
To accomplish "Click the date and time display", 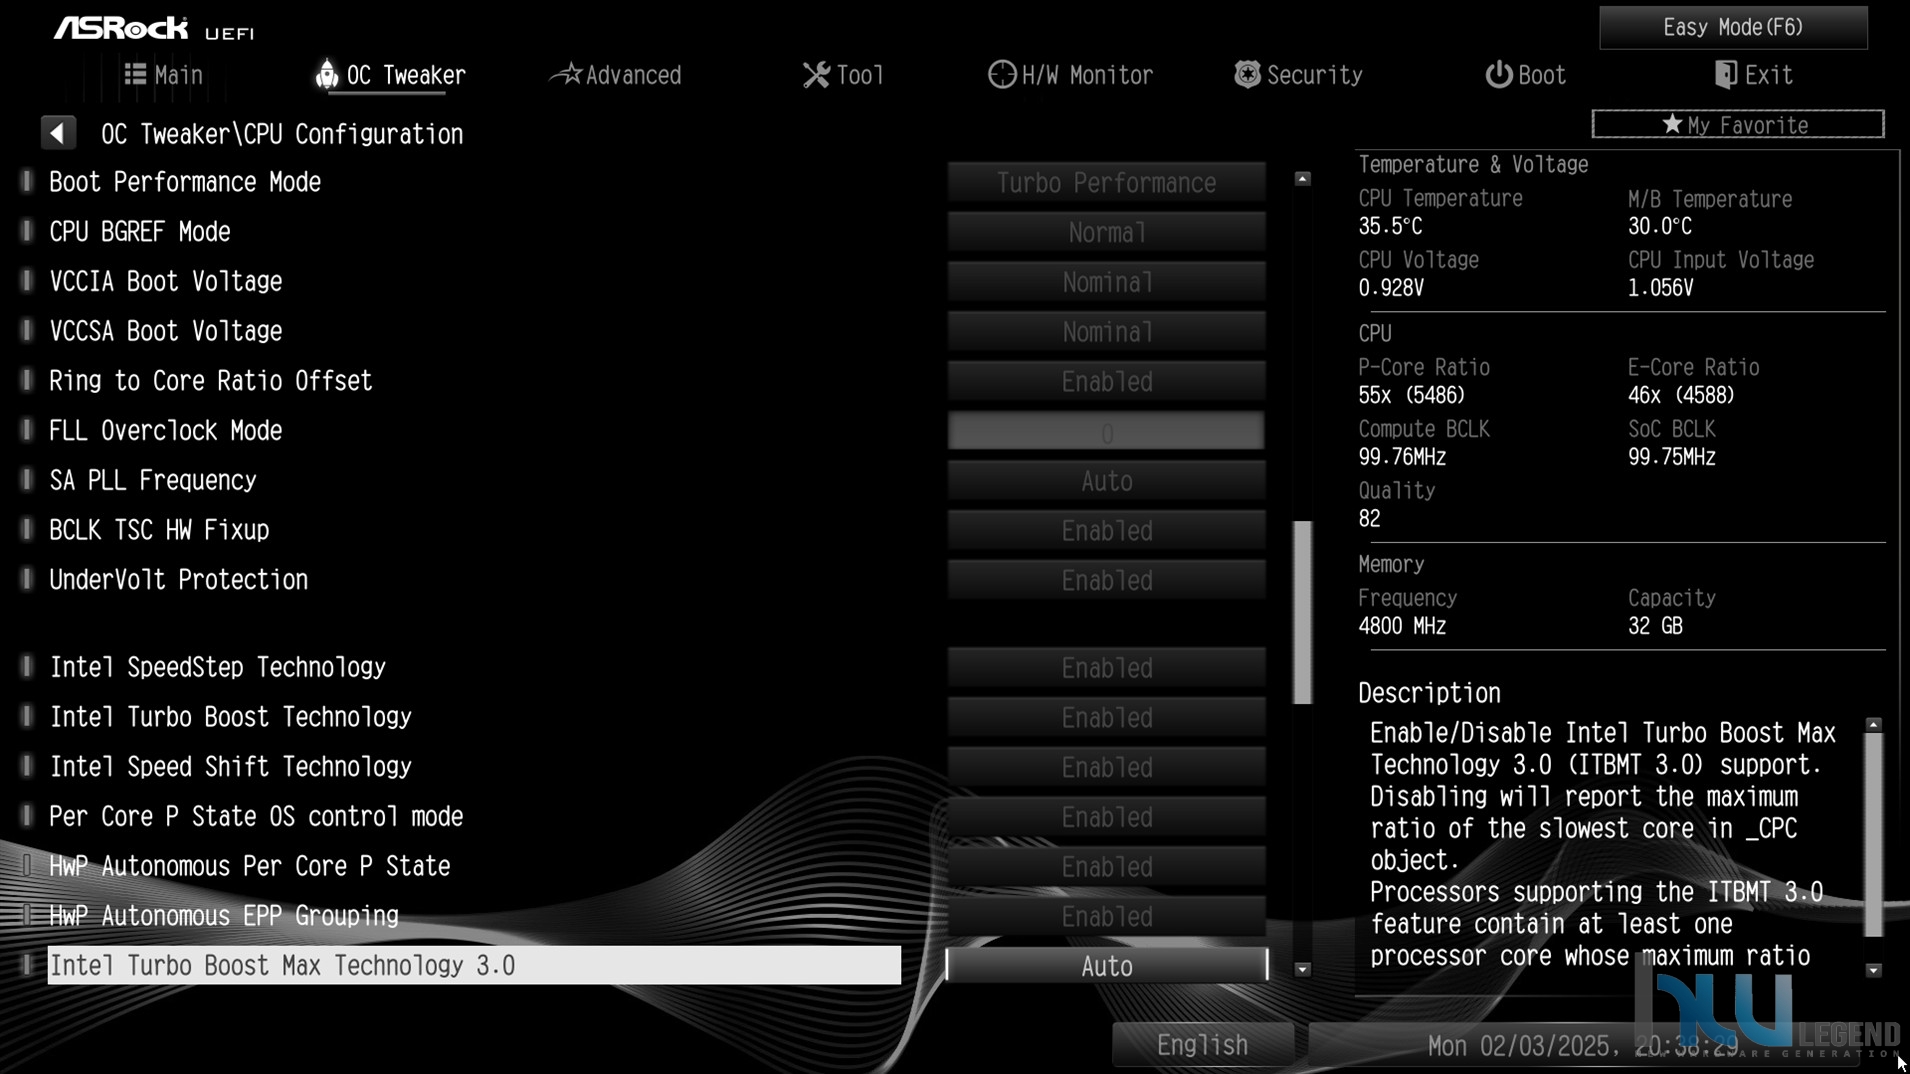I will tap(1583, 1046).
